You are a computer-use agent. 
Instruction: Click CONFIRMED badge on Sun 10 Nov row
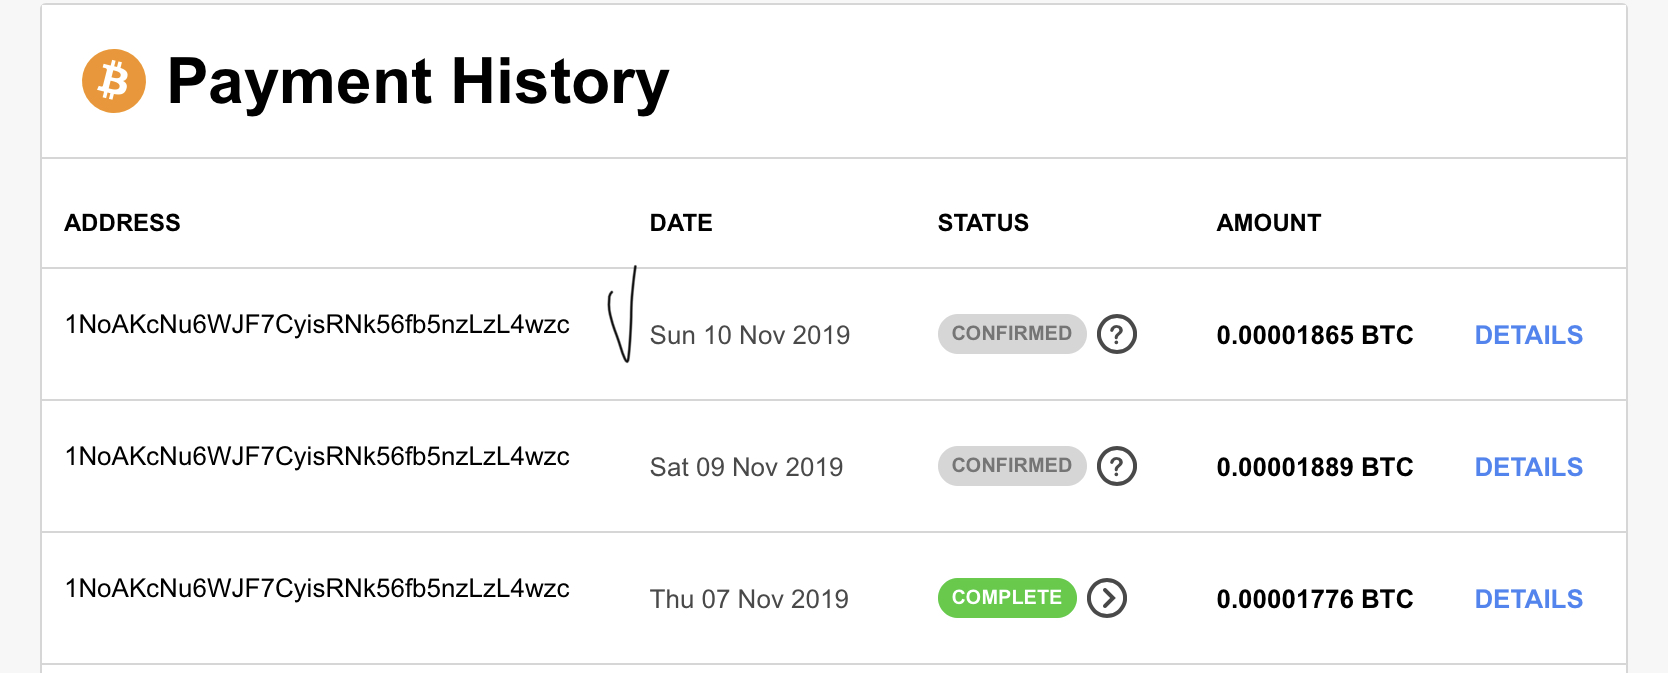coord(1011,334)
